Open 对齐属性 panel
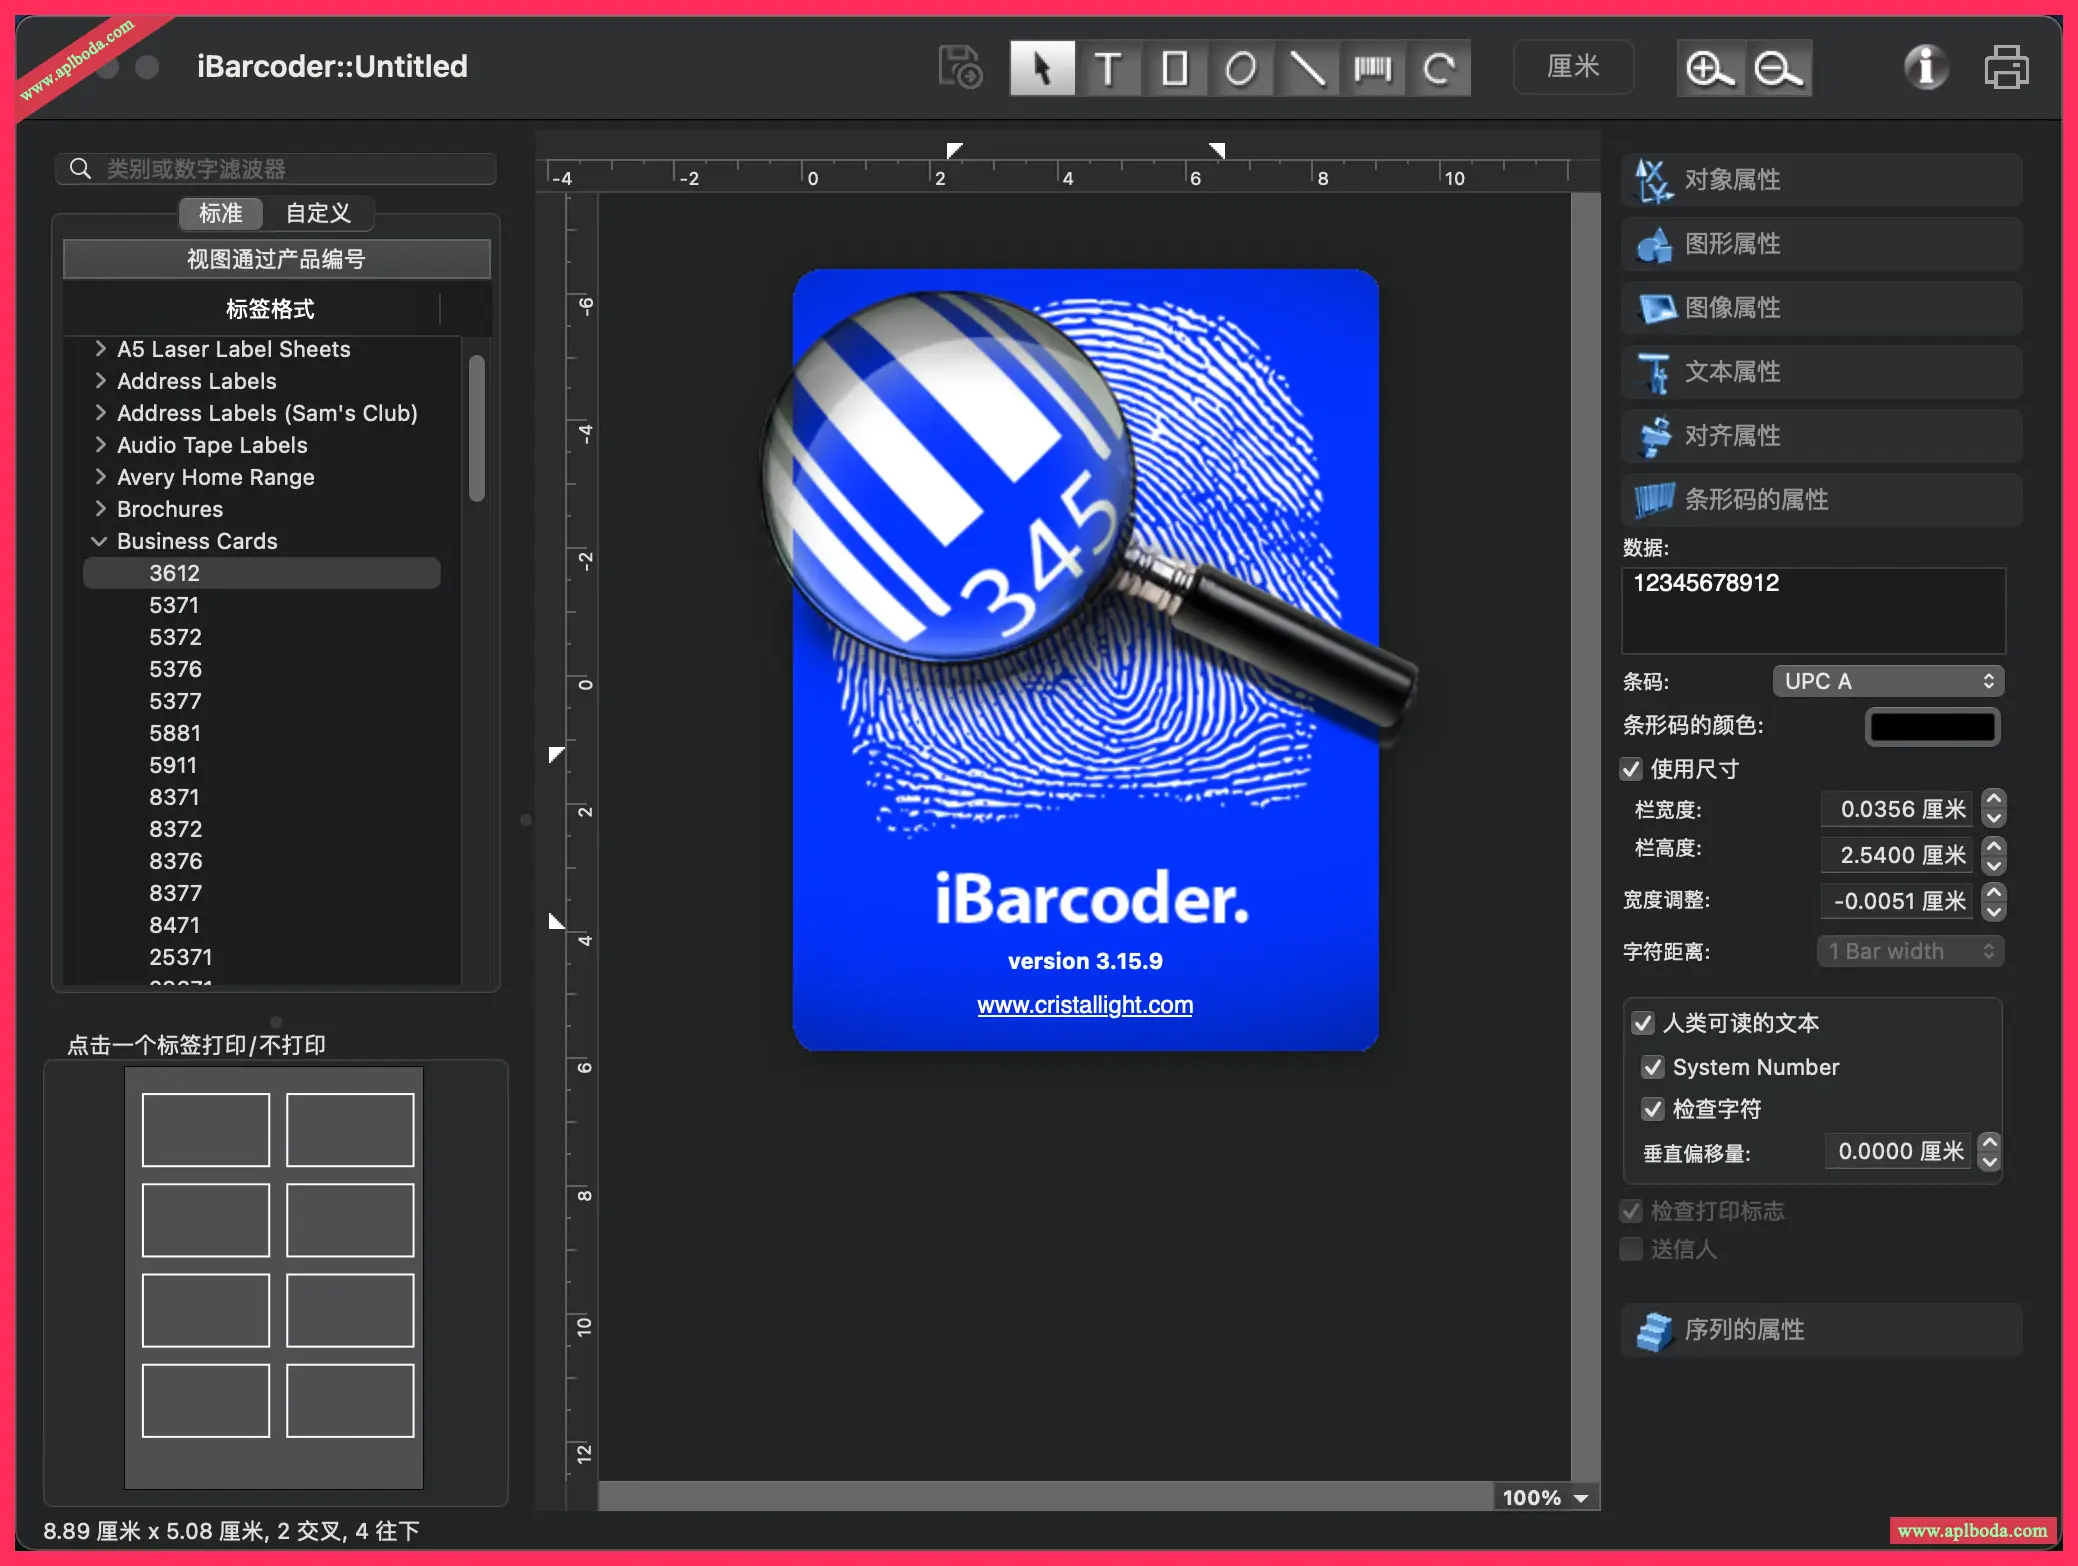2078x1566 pixels. (1821, 436)
